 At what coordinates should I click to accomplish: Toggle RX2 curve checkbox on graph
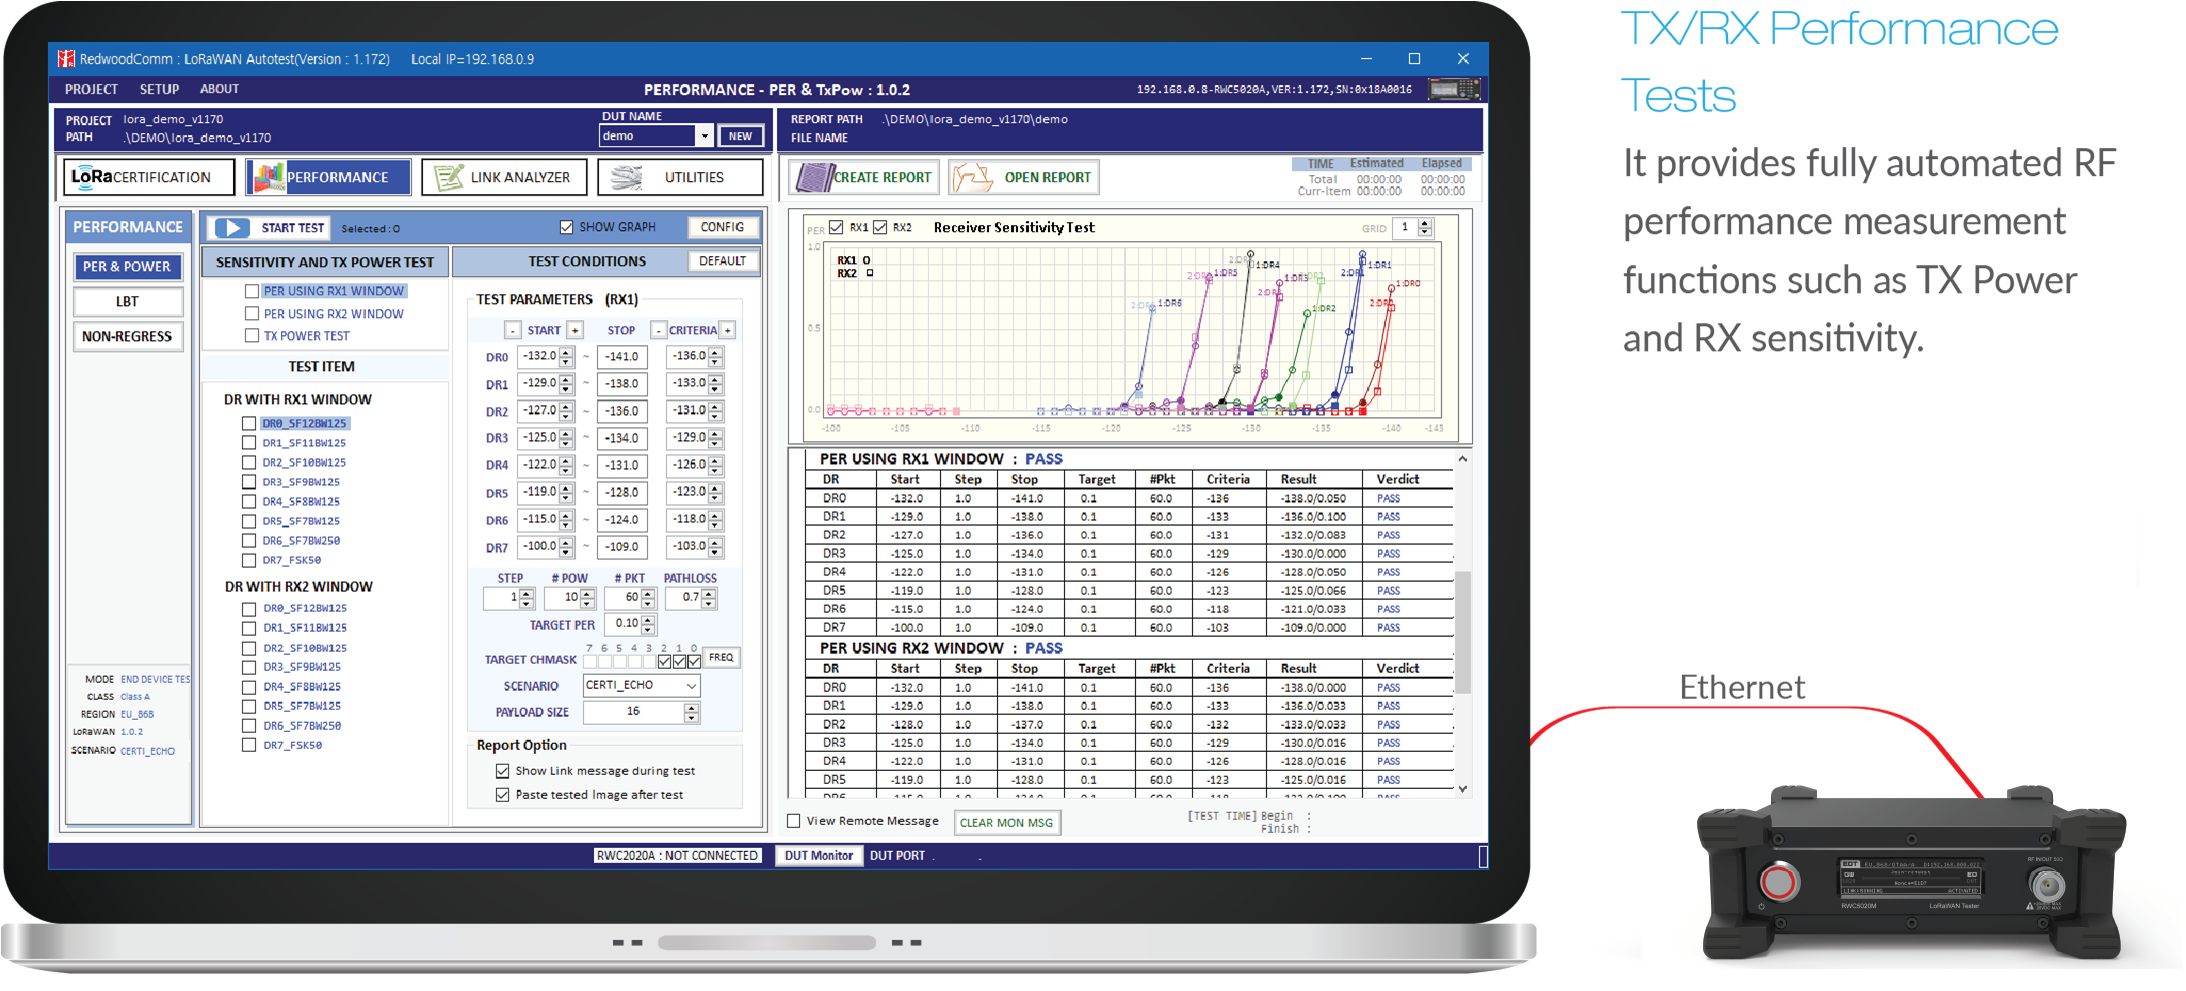click(x=880, y=227)
